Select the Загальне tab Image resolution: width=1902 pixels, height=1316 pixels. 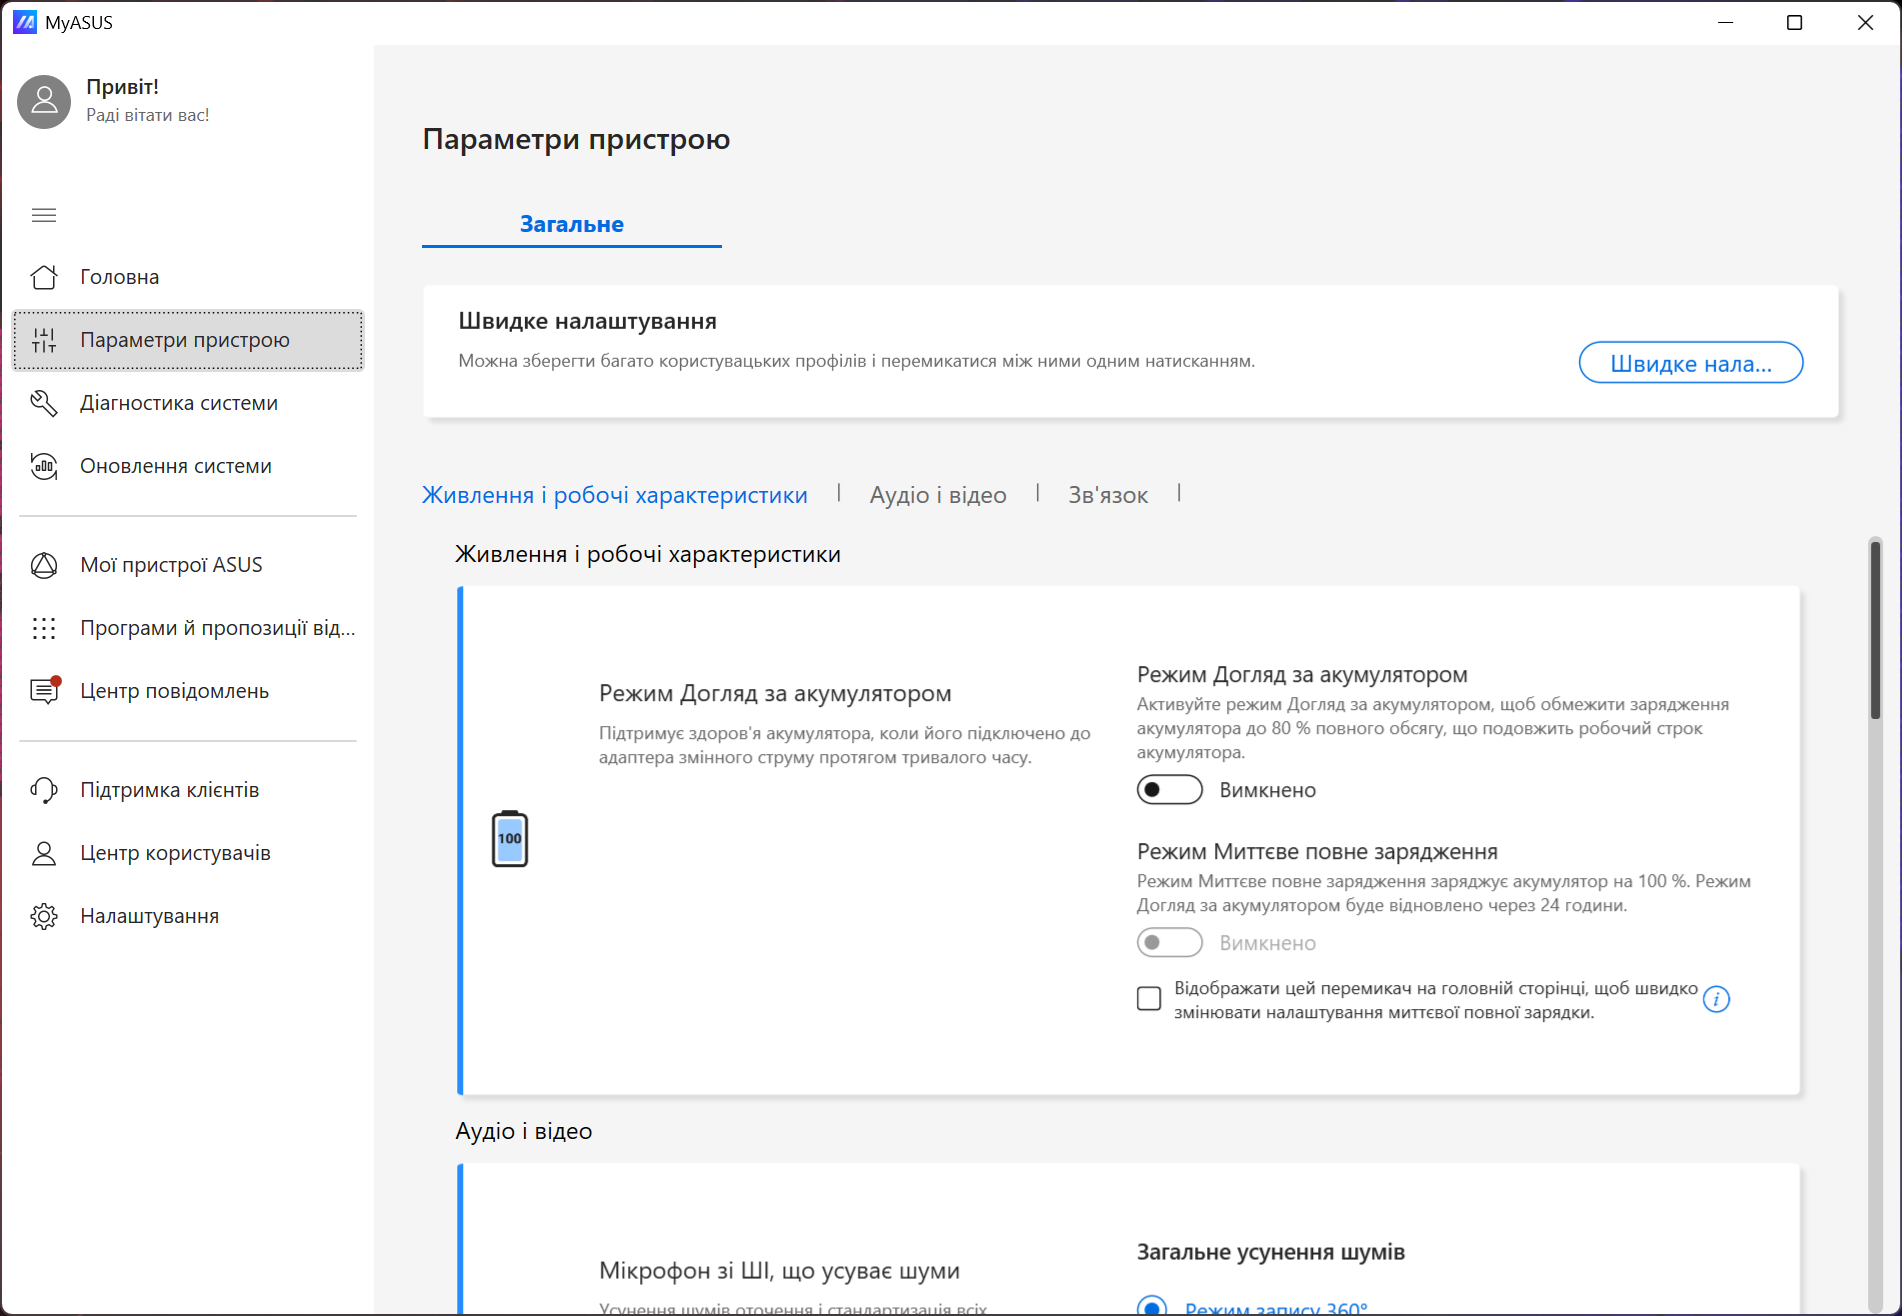tap(571, 224)
